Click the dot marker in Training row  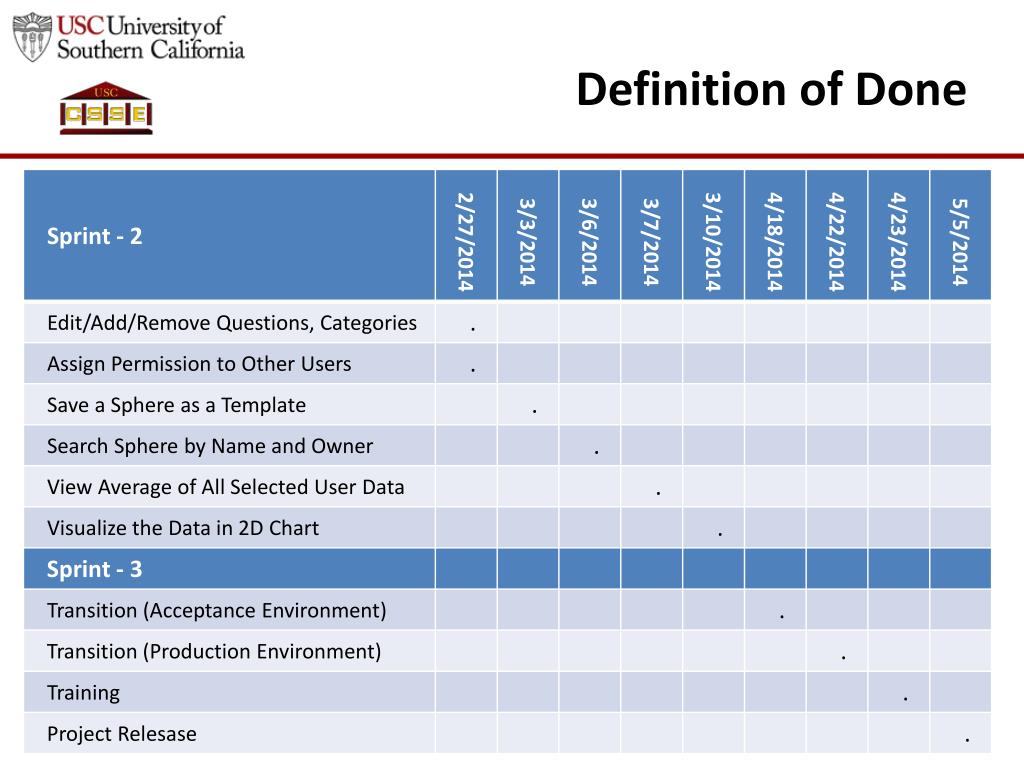pyautogui.click(x=905, y=699)
